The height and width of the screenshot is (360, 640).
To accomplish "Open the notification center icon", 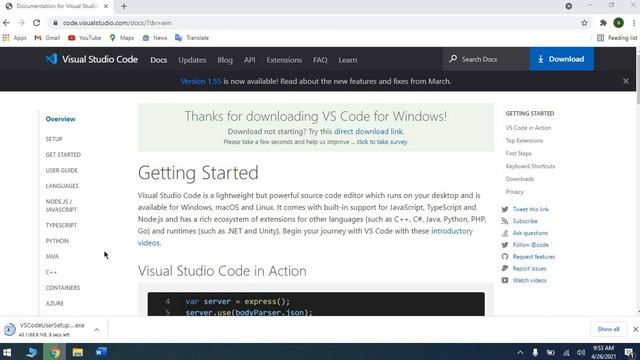I will pos(629,353).
